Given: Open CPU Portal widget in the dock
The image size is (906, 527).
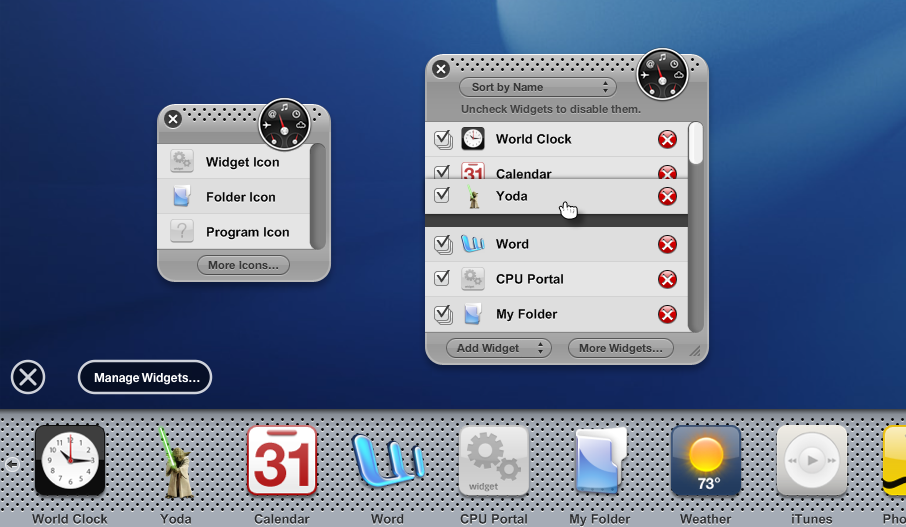Looking at the screenshot, I should pos(494,461).
